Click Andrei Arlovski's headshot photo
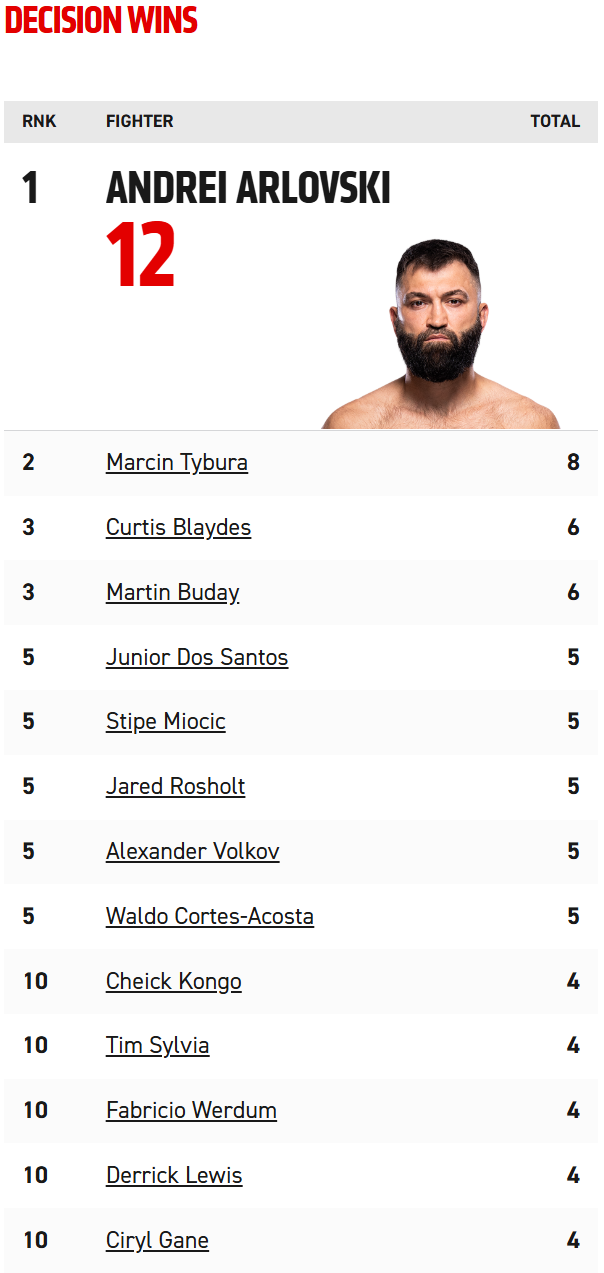Image resolution: width=604 pixels, height=1273 pixels. (440, 334)
